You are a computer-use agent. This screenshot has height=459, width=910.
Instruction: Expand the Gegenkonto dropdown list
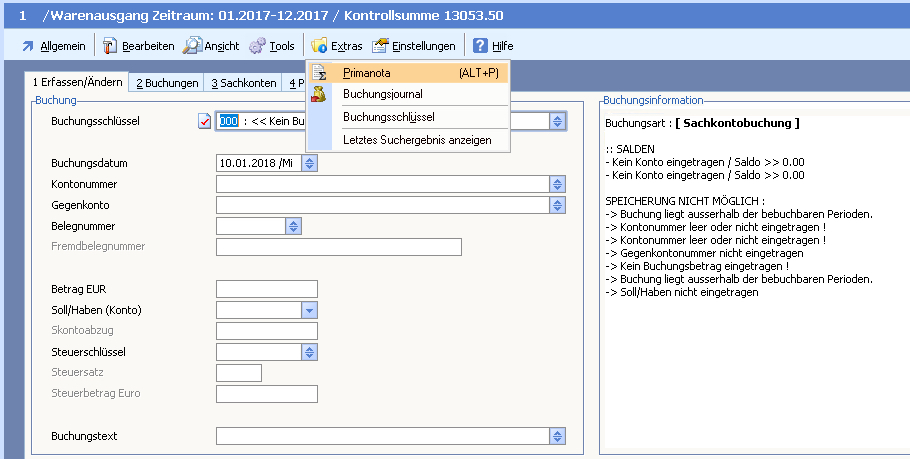(557, 205)
